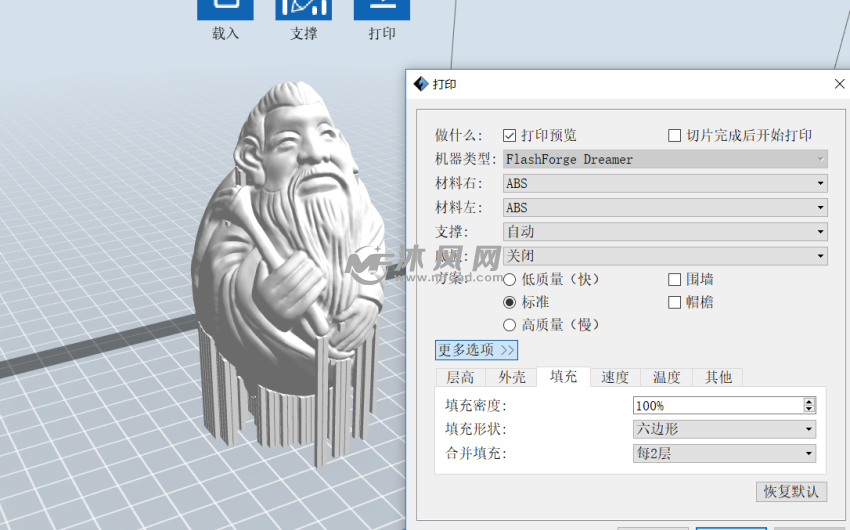Select 高质量（慢）radio option
Image resolution: width=850 pixels, height=530 pixels.
click(x=510, y=325)
